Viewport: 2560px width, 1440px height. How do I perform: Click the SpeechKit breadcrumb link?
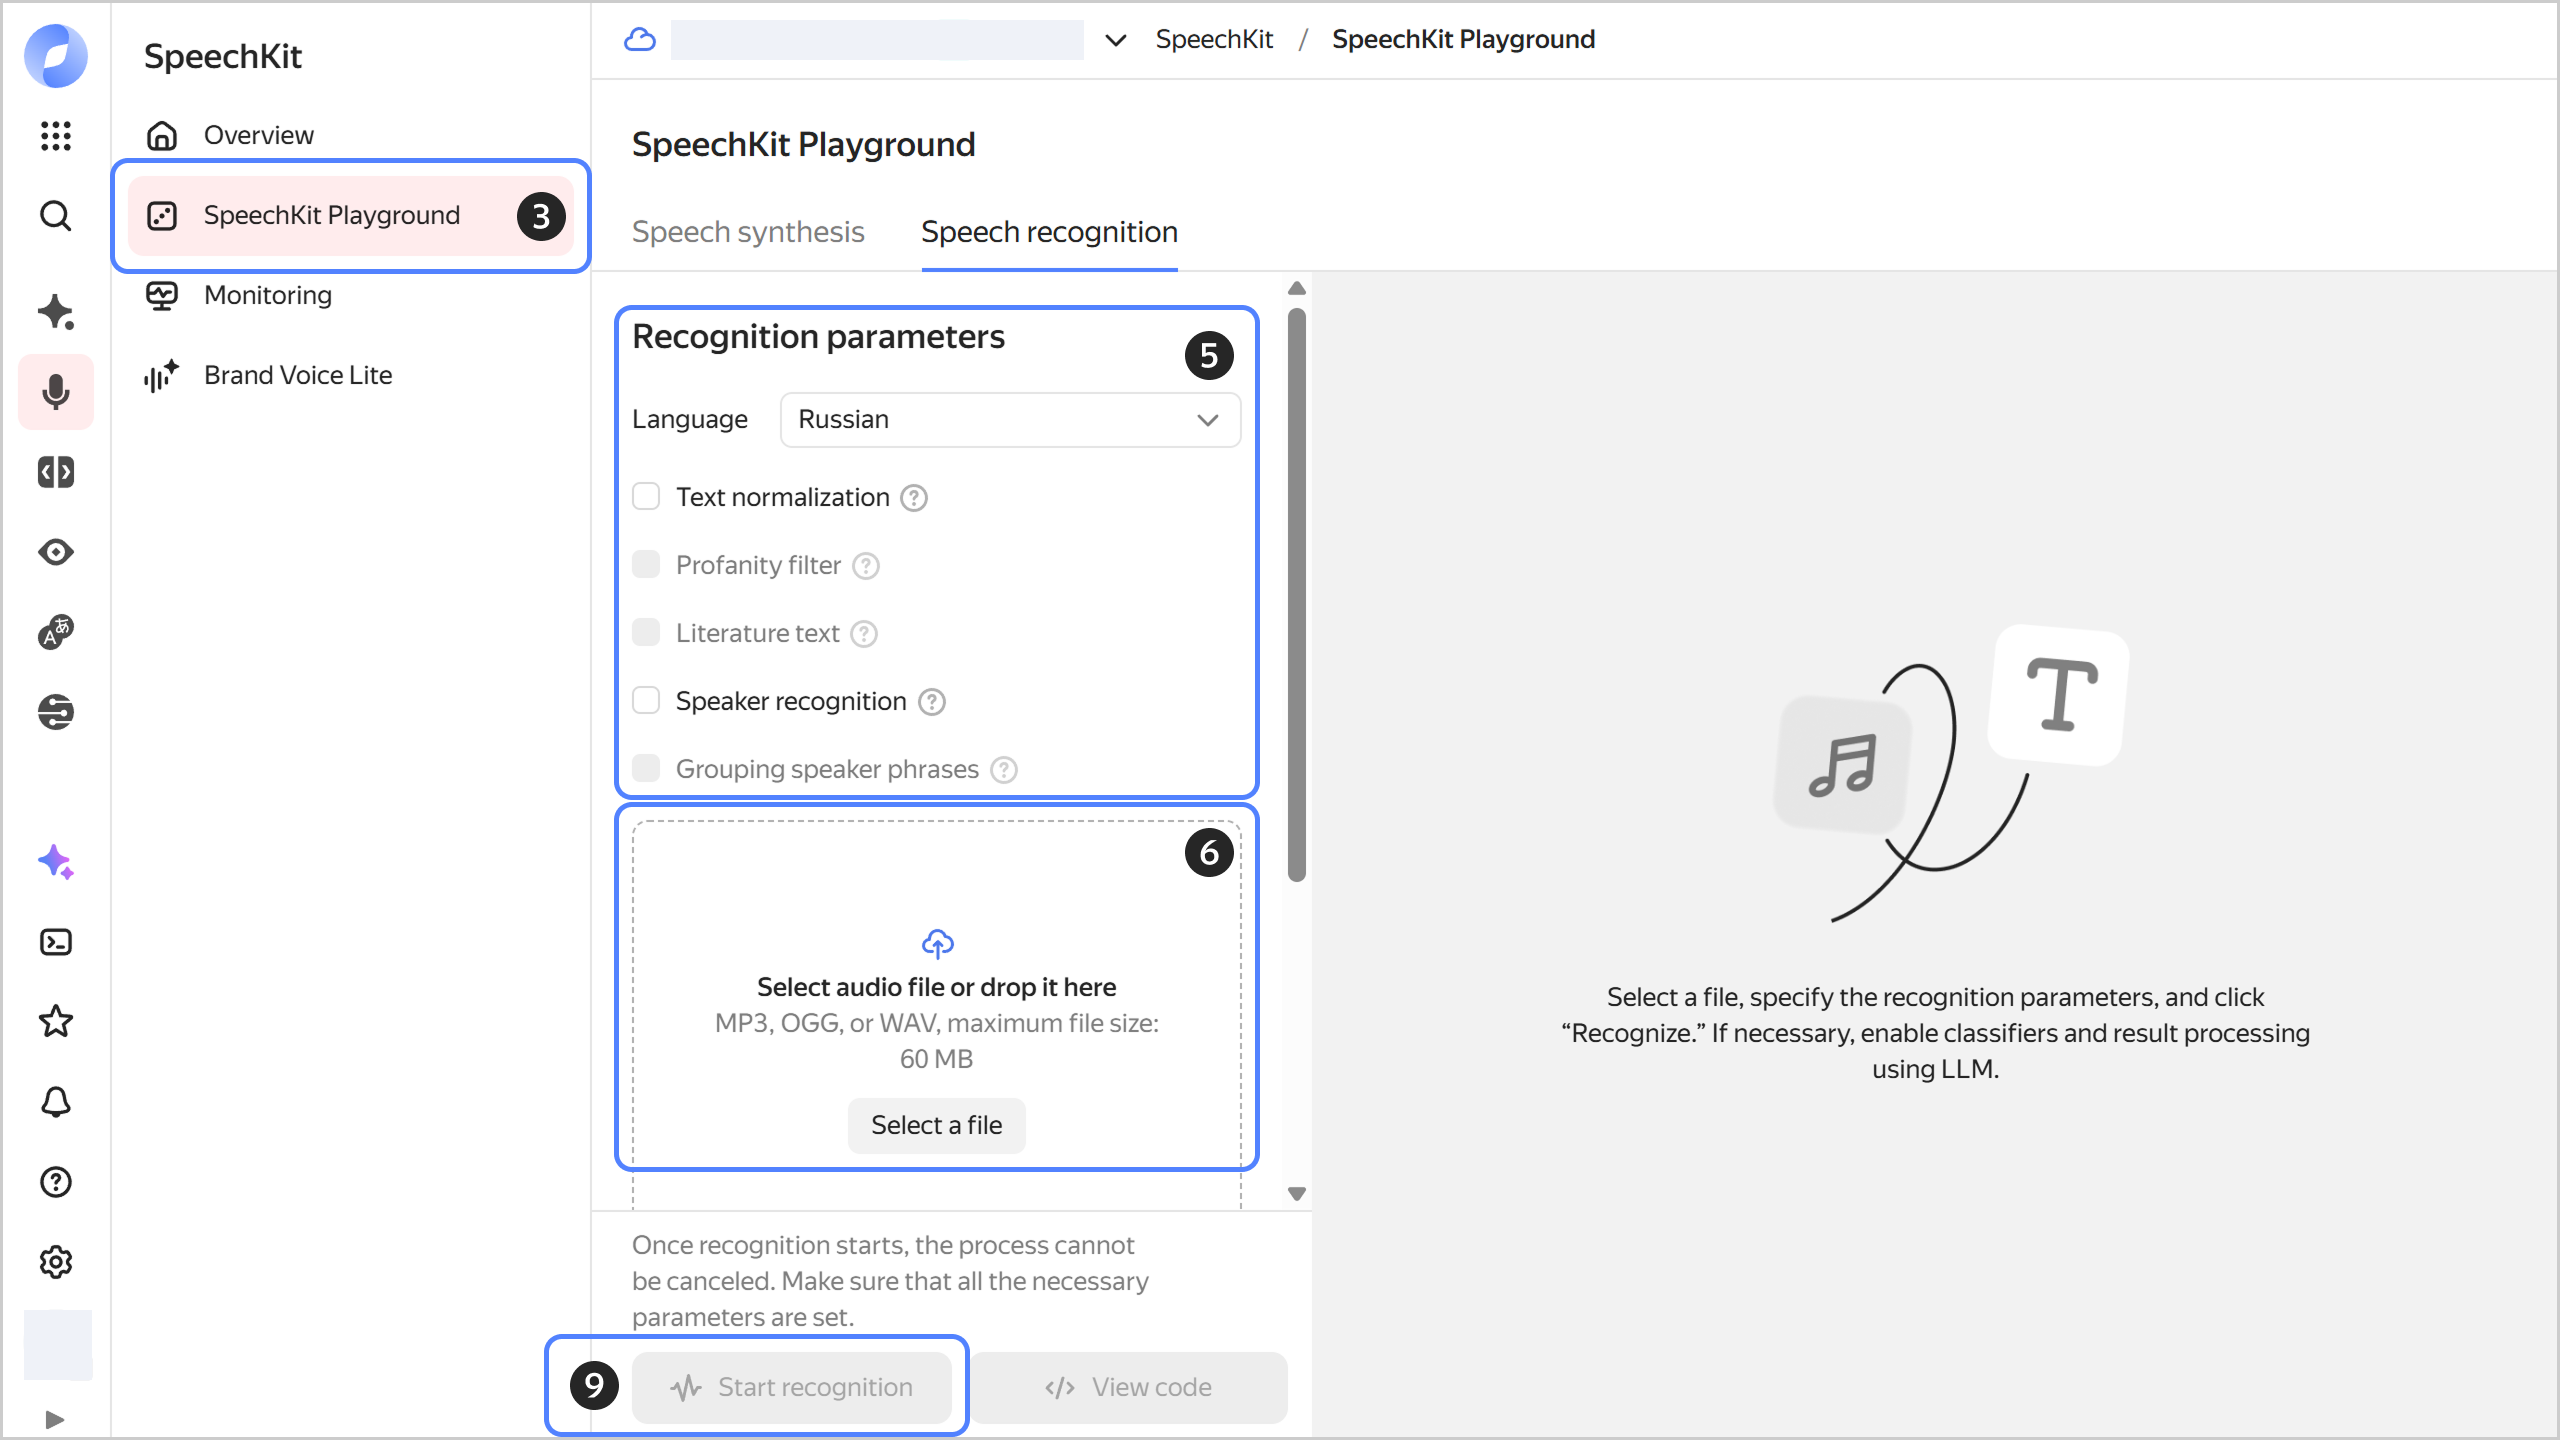[x=1214, y=40]
